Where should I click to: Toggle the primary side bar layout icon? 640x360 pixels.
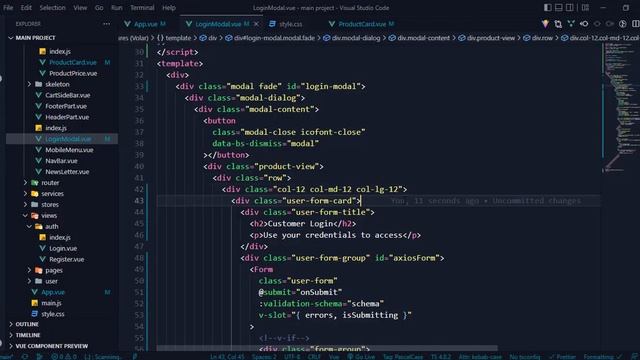[x=548, y=7]
